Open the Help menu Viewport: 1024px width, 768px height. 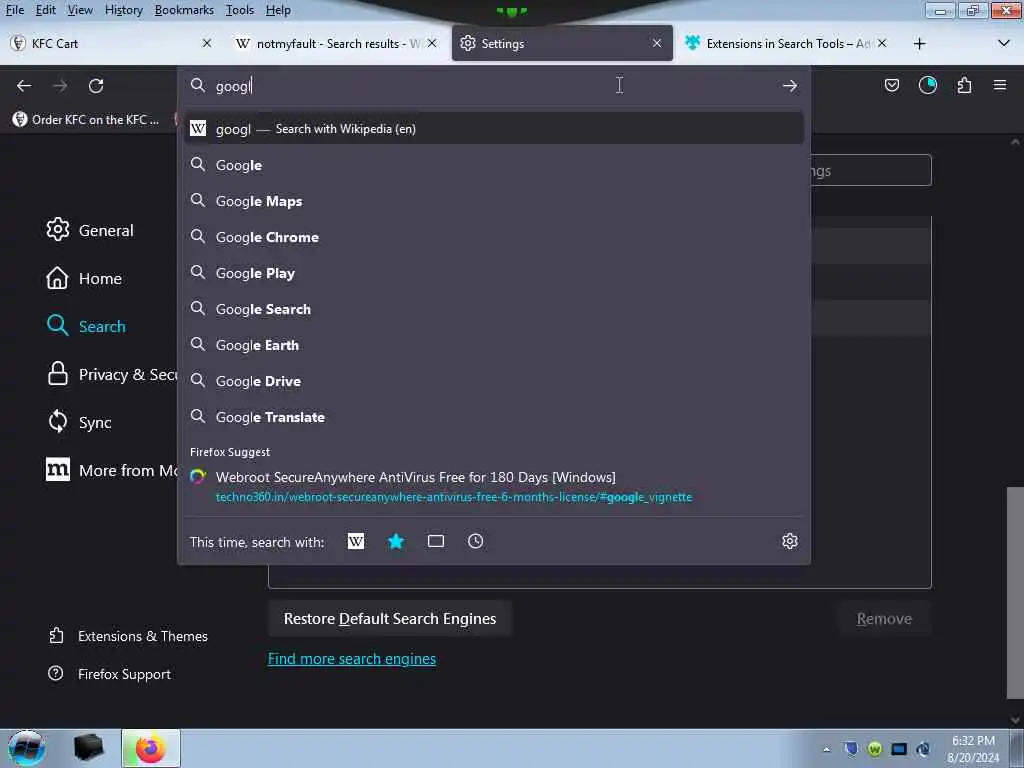point(278,10)
